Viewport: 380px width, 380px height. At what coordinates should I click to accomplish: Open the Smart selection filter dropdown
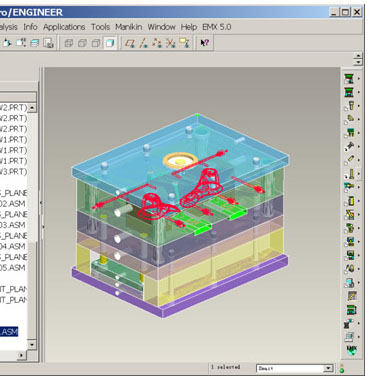coord(328,368)
